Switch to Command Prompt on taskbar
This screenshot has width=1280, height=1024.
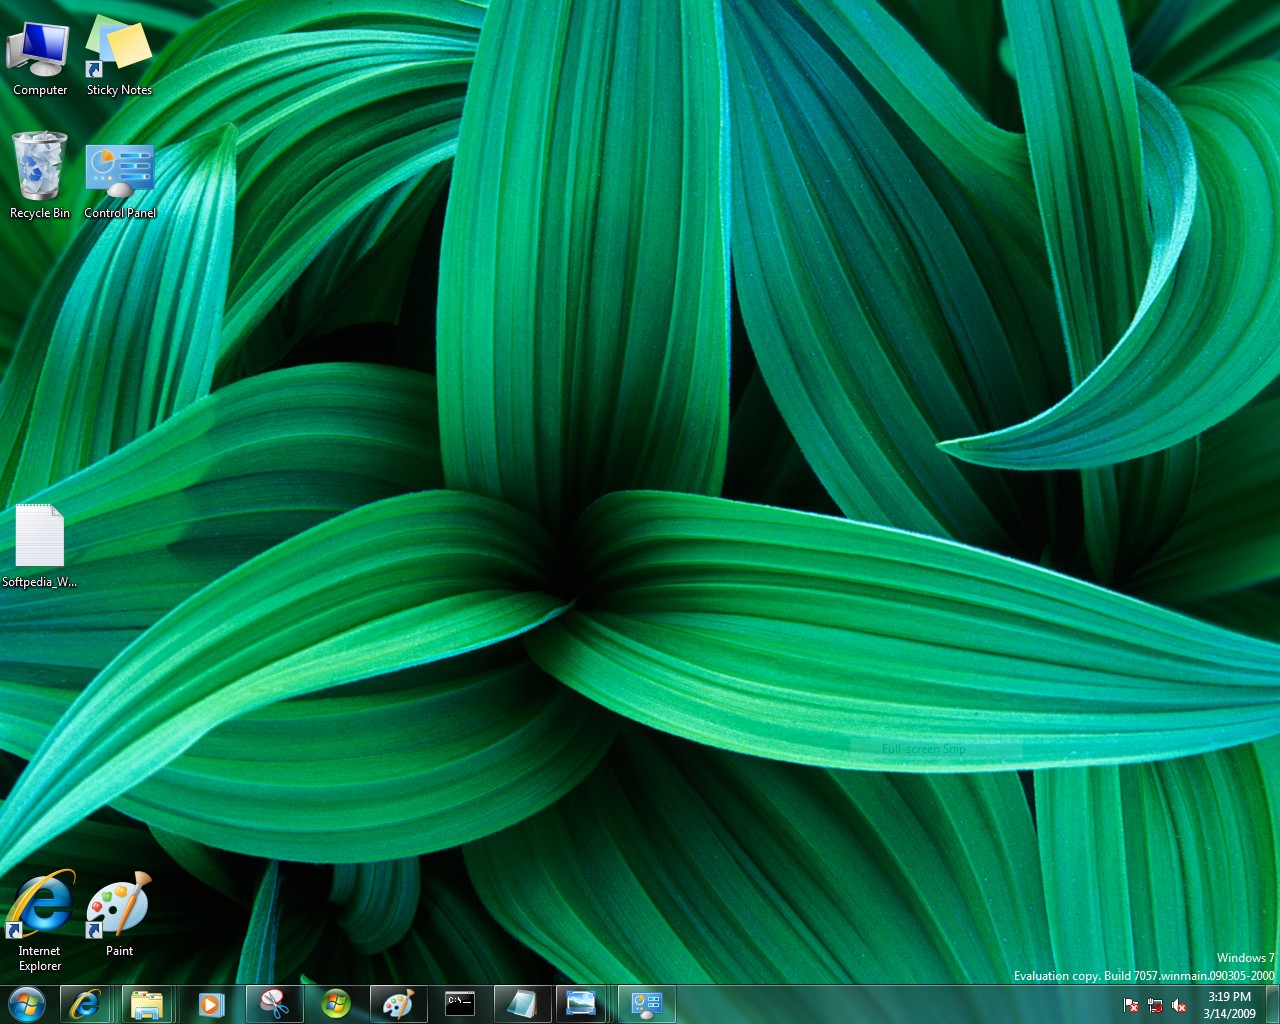click(x=460, y=1004)
